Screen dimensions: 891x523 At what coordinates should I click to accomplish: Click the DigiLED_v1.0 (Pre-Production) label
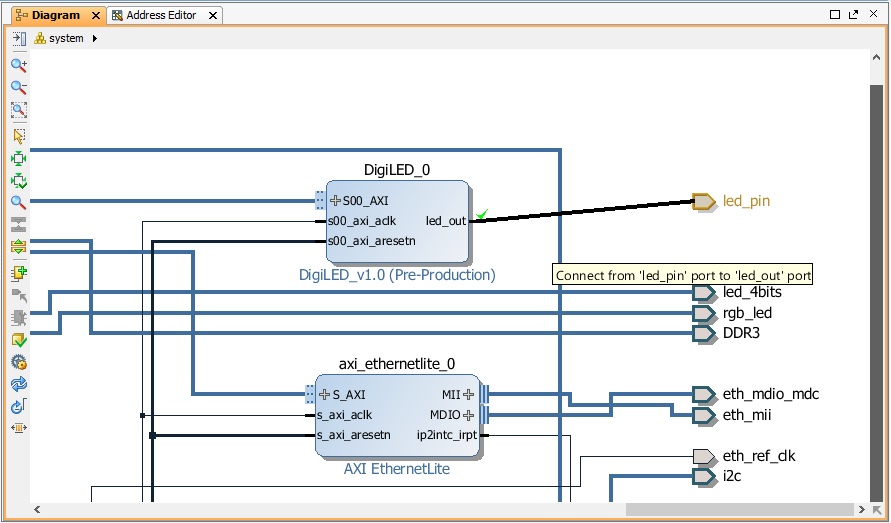[397, 275]
